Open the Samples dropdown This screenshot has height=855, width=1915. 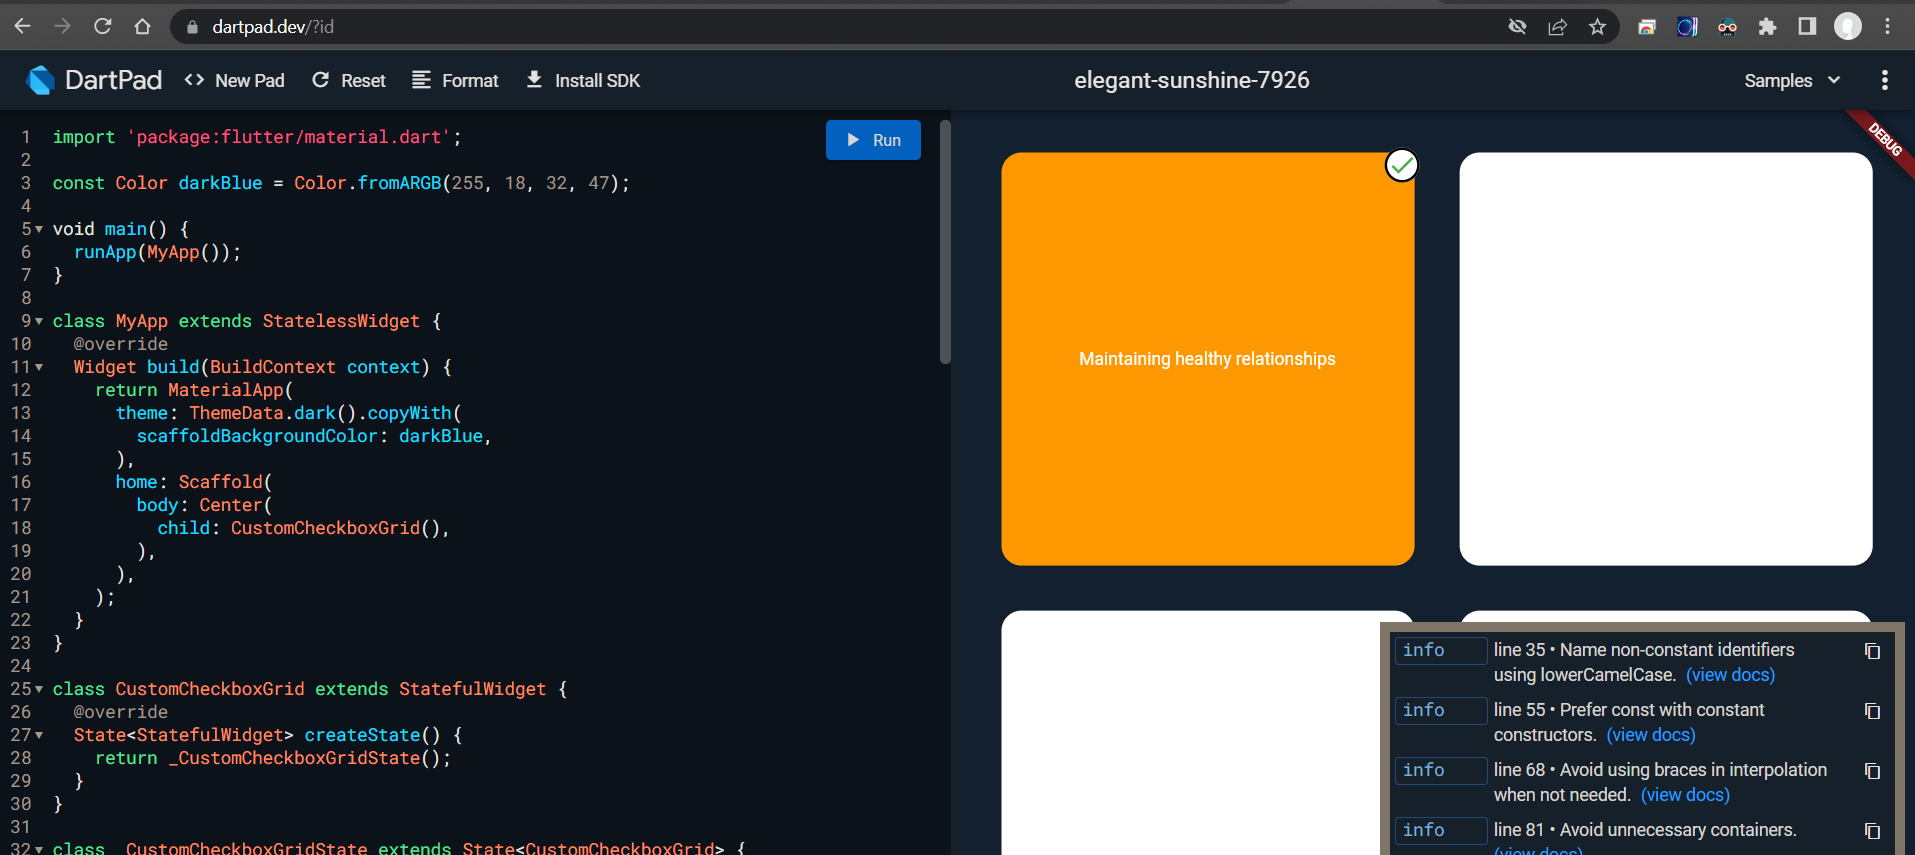pyautogui.click(x=1792, y=80)
